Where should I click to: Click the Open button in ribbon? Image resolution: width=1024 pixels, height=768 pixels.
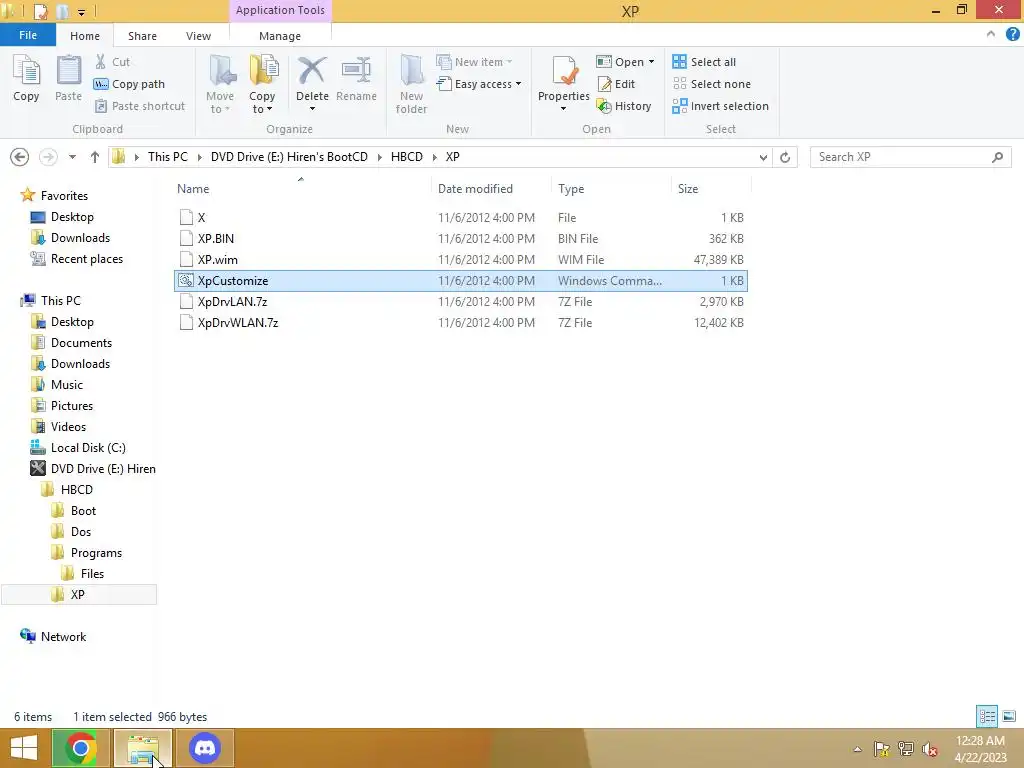point(620,62)
